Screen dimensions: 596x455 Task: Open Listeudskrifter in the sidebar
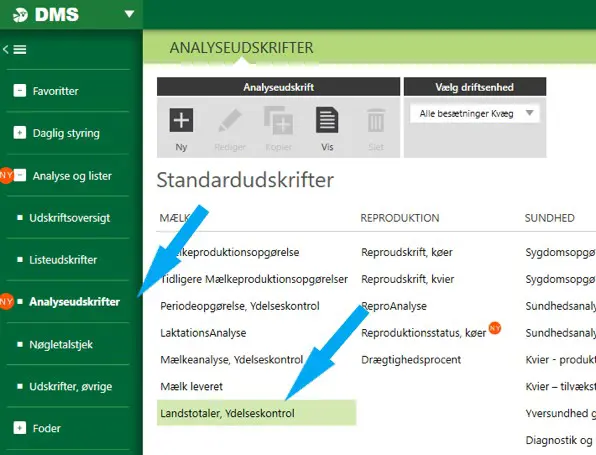point(63,260)
